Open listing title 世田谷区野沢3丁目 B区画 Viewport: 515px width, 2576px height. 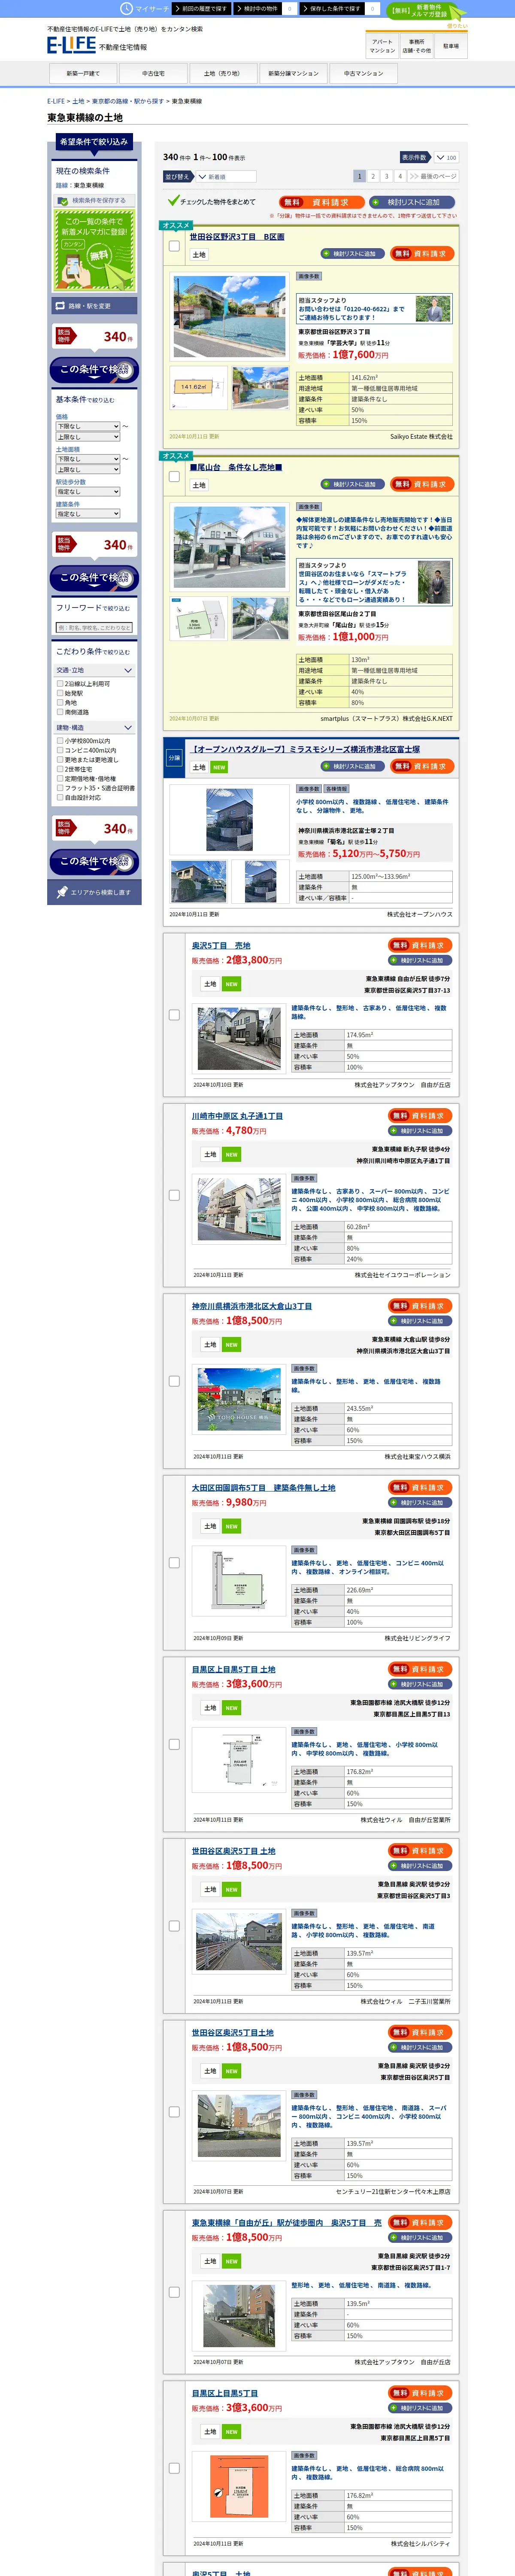click(x=237, y=237)
